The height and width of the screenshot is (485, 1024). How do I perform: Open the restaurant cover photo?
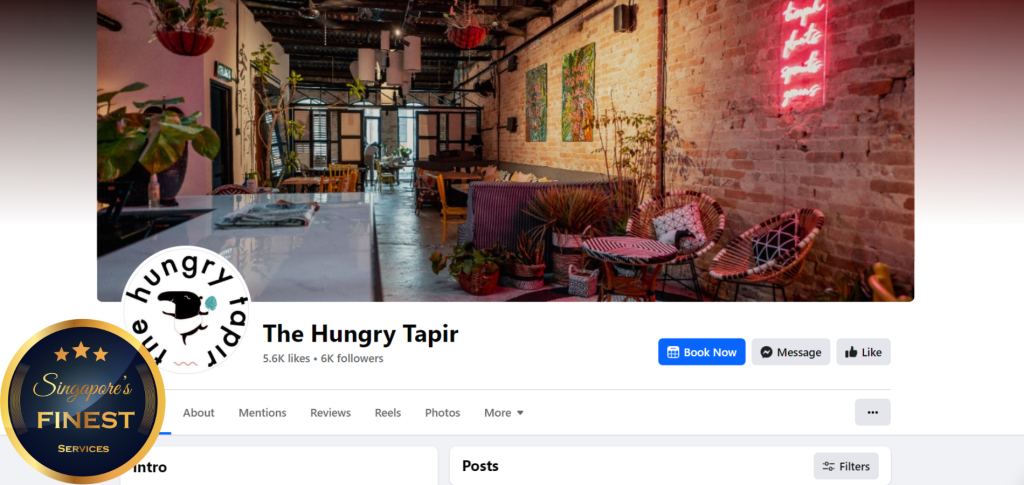pos(505,151)
